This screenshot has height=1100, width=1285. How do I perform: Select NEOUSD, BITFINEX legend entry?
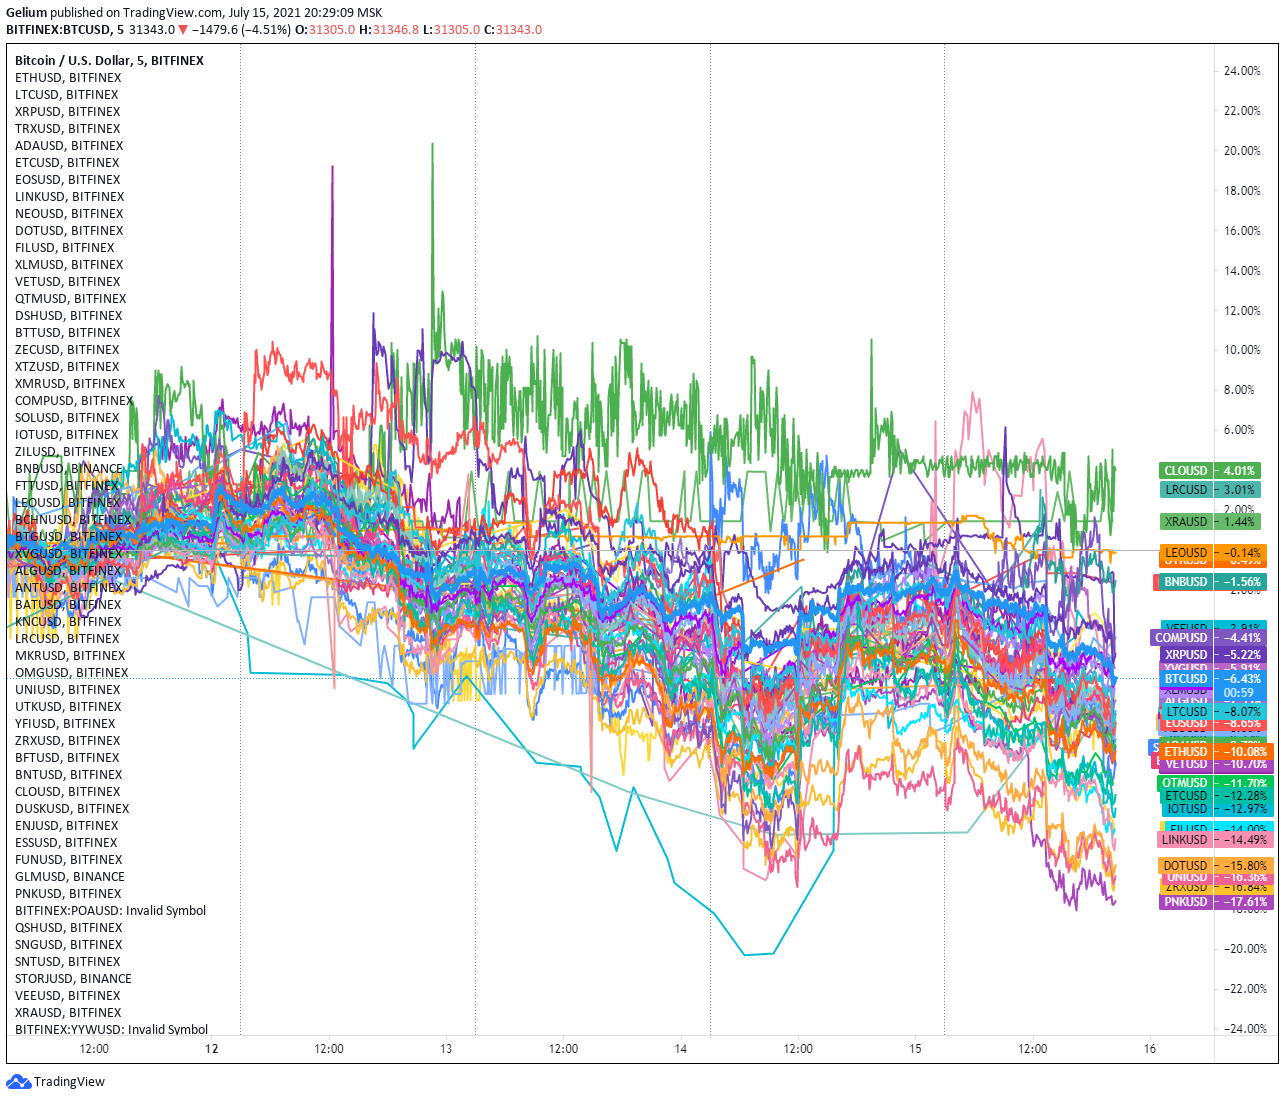pos(69,214)
